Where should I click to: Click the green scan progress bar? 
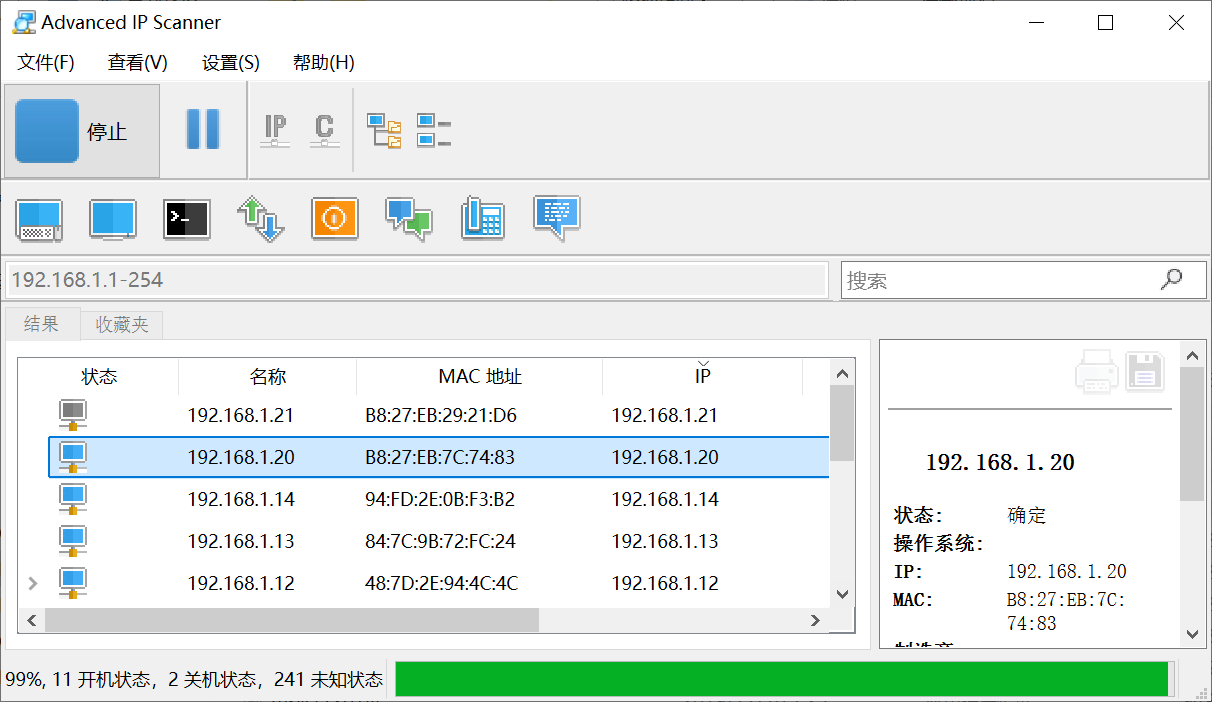point(782,679)
